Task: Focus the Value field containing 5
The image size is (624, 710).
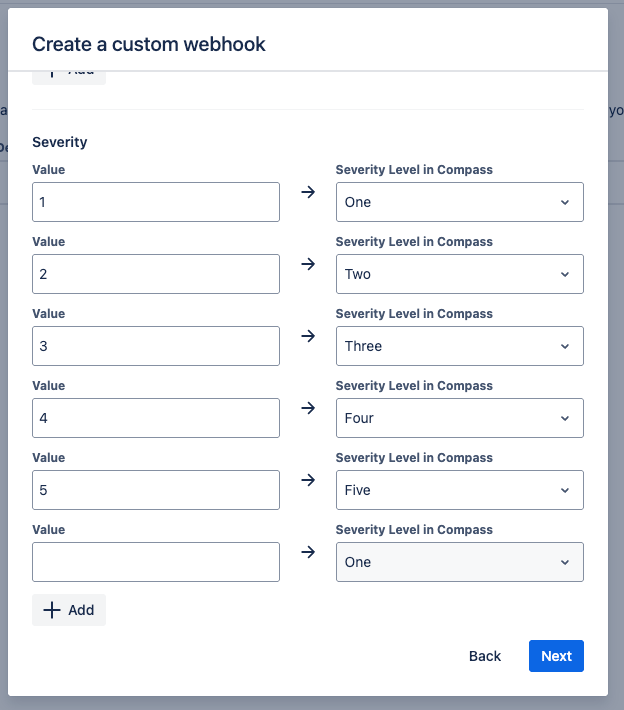Action: click(x=156, y=490)
